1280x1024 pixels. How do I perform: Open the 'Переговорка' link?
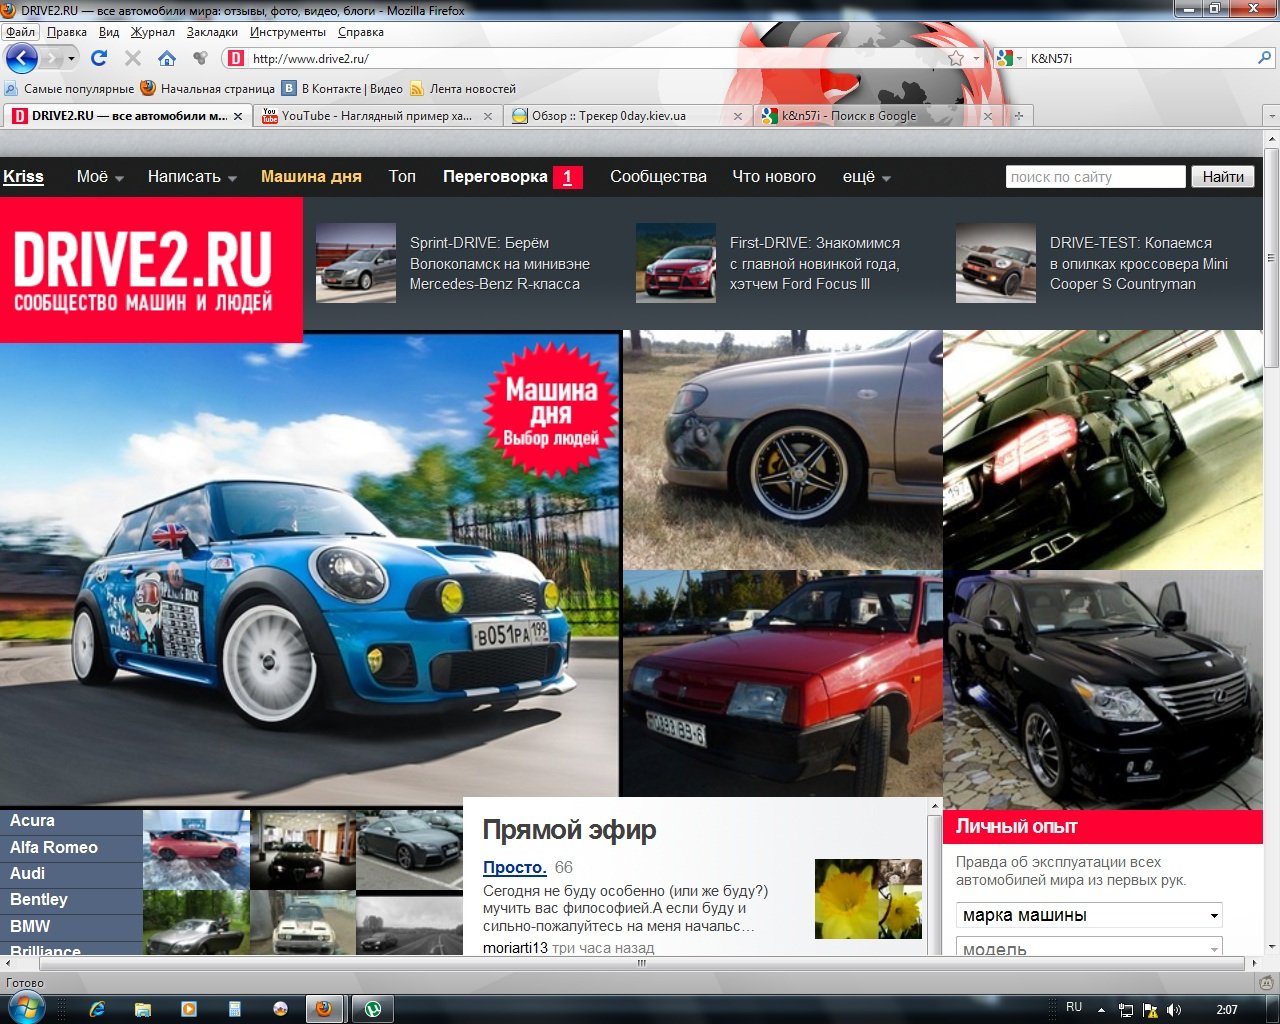(x=495, y=177)
